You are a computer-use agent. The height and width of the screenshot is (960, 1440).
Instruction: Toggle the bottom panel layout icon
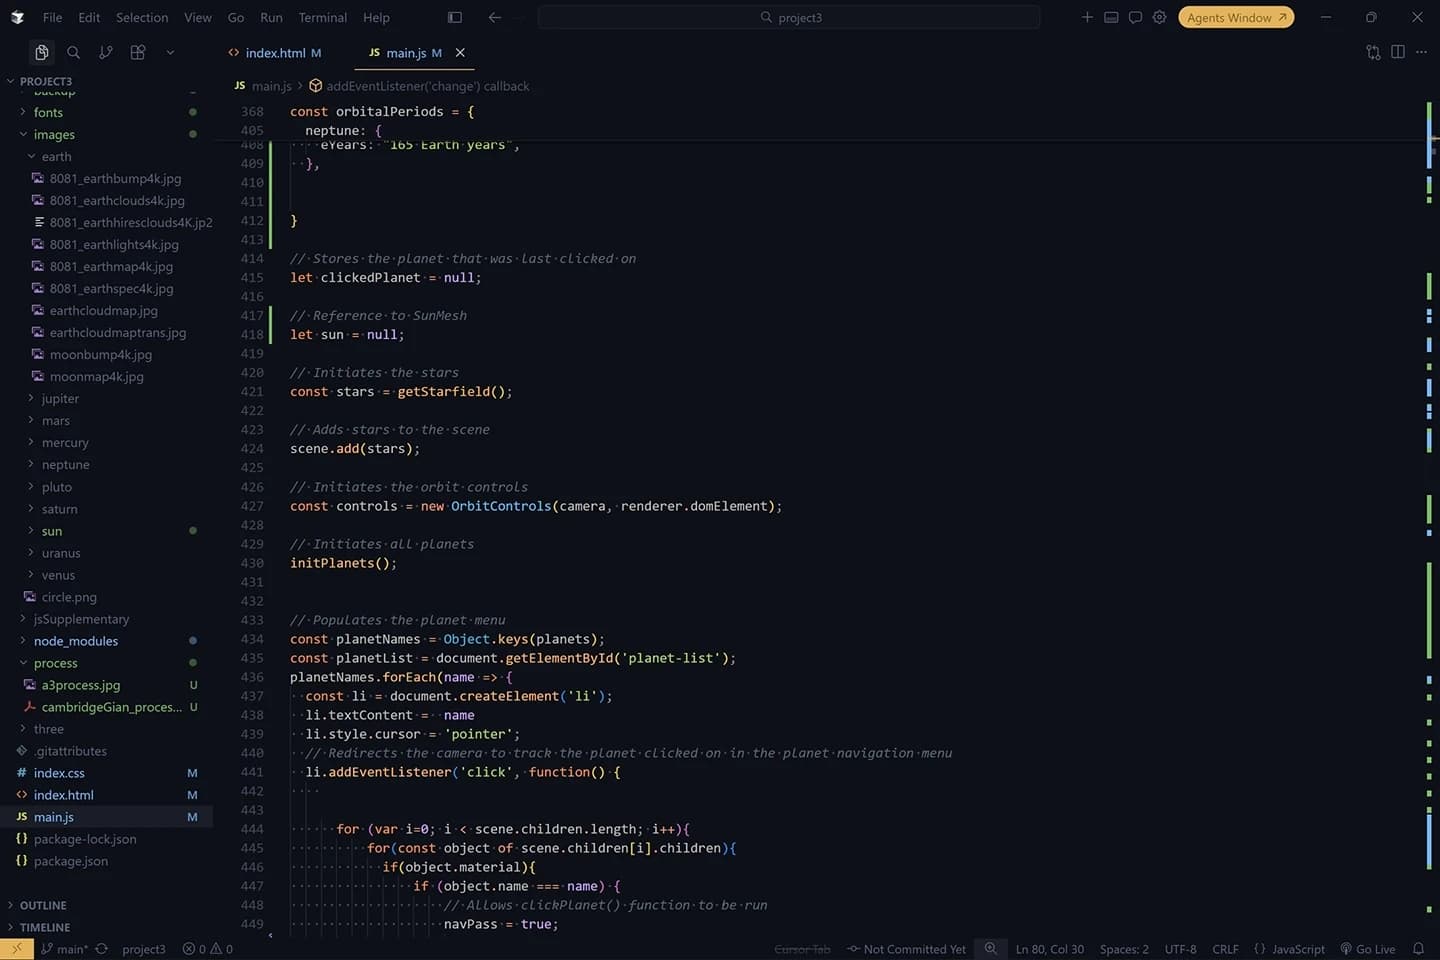1111,17
